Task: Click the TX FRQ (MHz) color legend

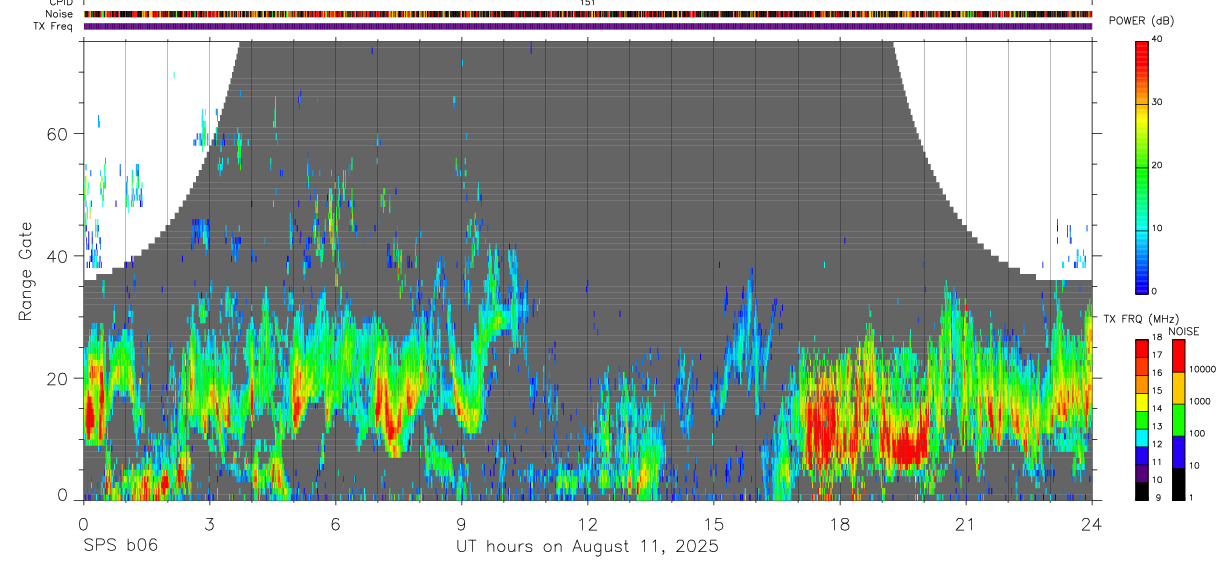Action: [1142, 420]
